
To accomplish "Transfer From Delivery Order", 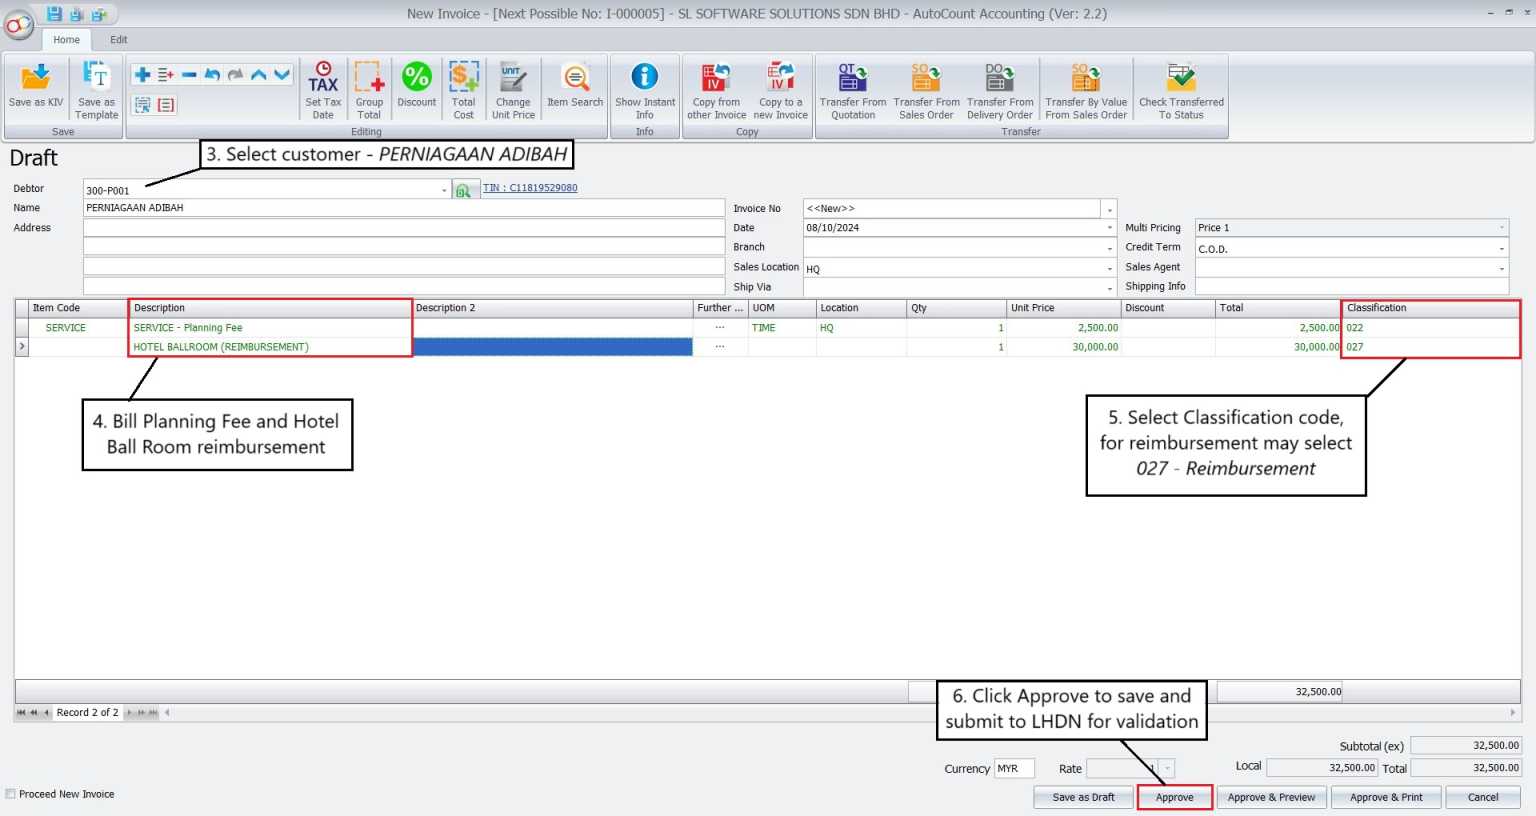I will tap(1000, 90).
